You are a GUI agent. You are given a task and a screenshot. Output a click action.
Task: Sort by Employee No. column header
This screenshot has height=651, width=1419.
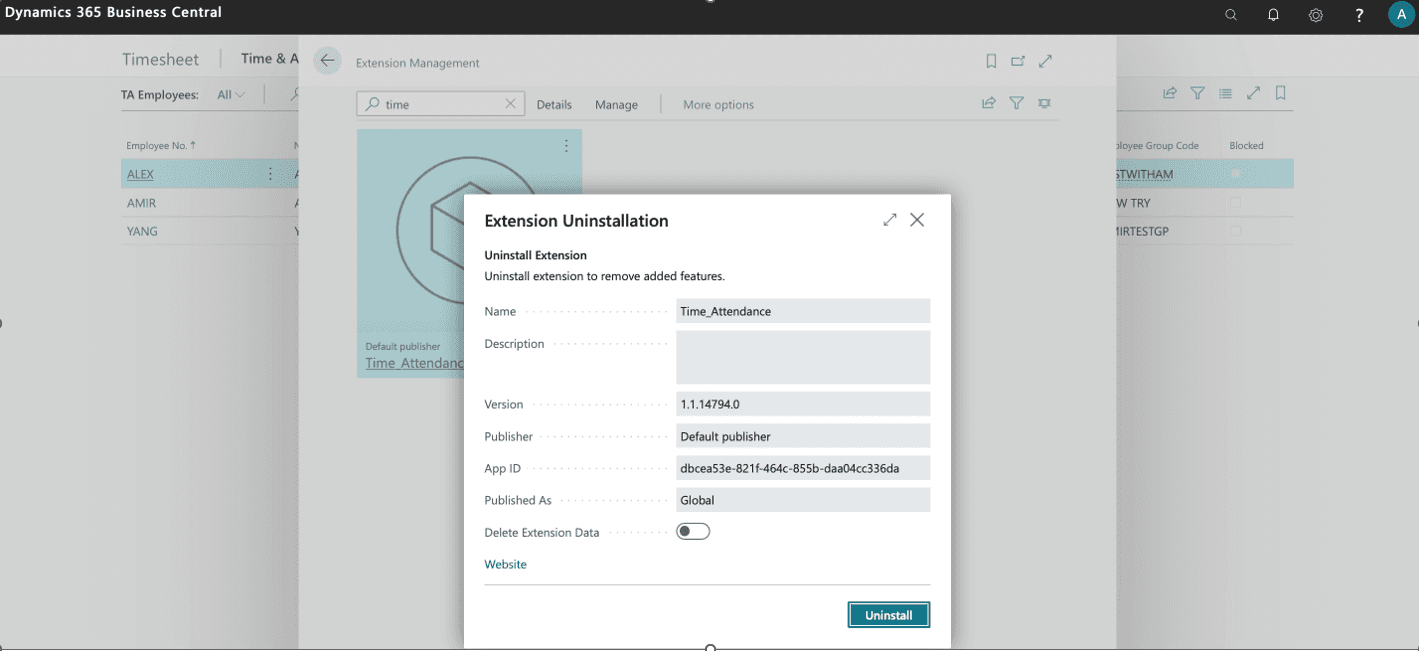pyautogui.click(x=160, y=146)
